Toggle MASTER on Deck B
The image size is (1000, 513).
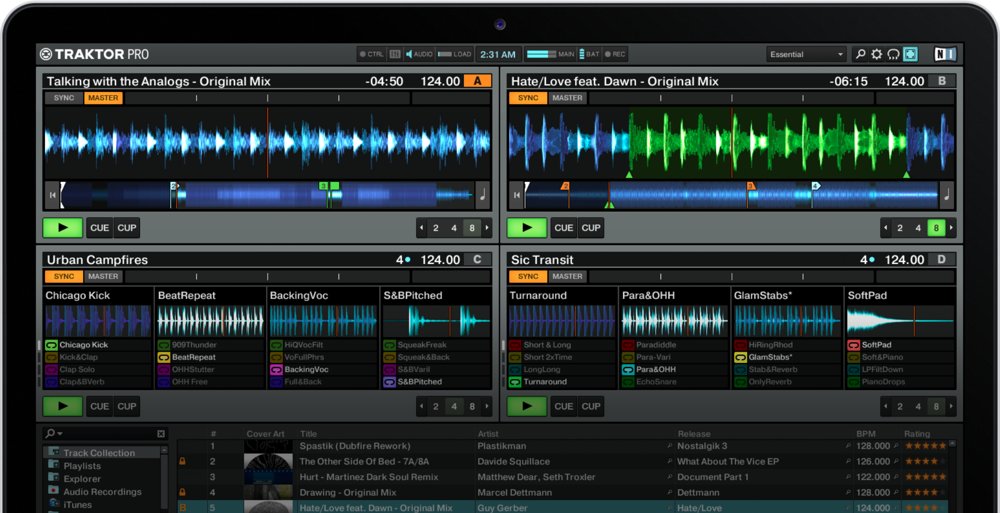pyautogui.click(x=567, y=98)
